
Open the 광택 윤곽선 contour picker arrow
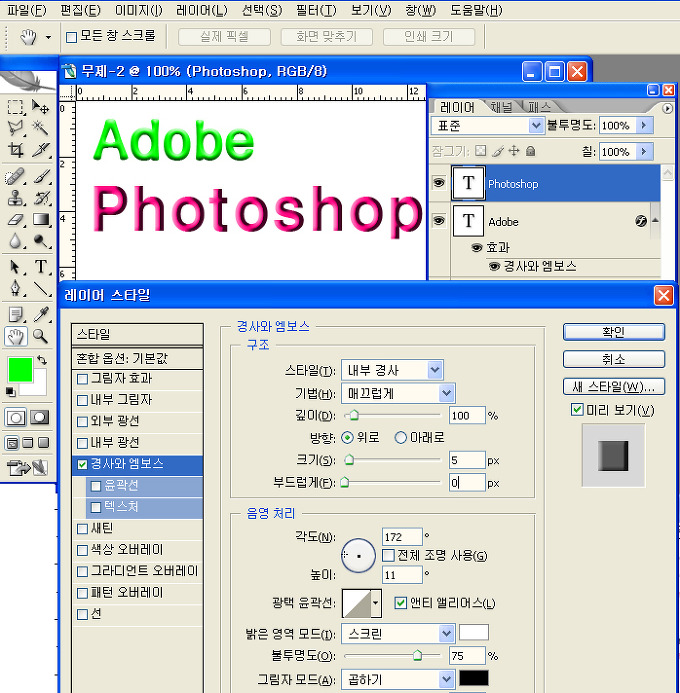point(376,603)
